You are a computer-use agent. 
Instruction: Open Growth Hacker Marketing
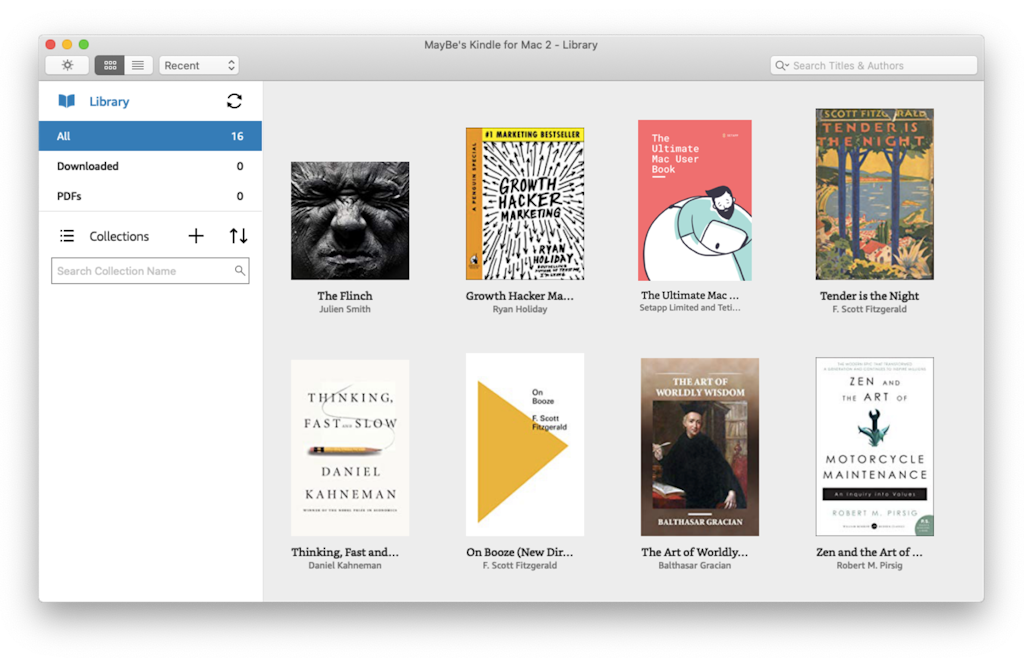click(524, 203)
